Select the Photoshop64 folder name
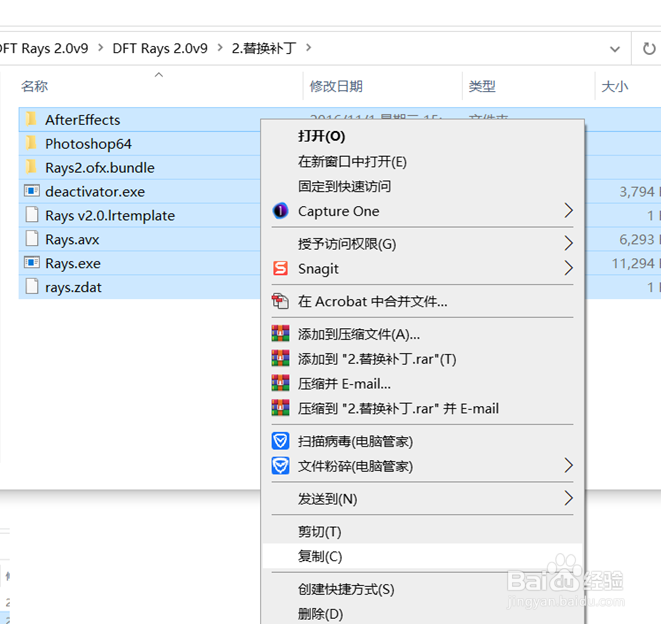 tap(88, 144)
